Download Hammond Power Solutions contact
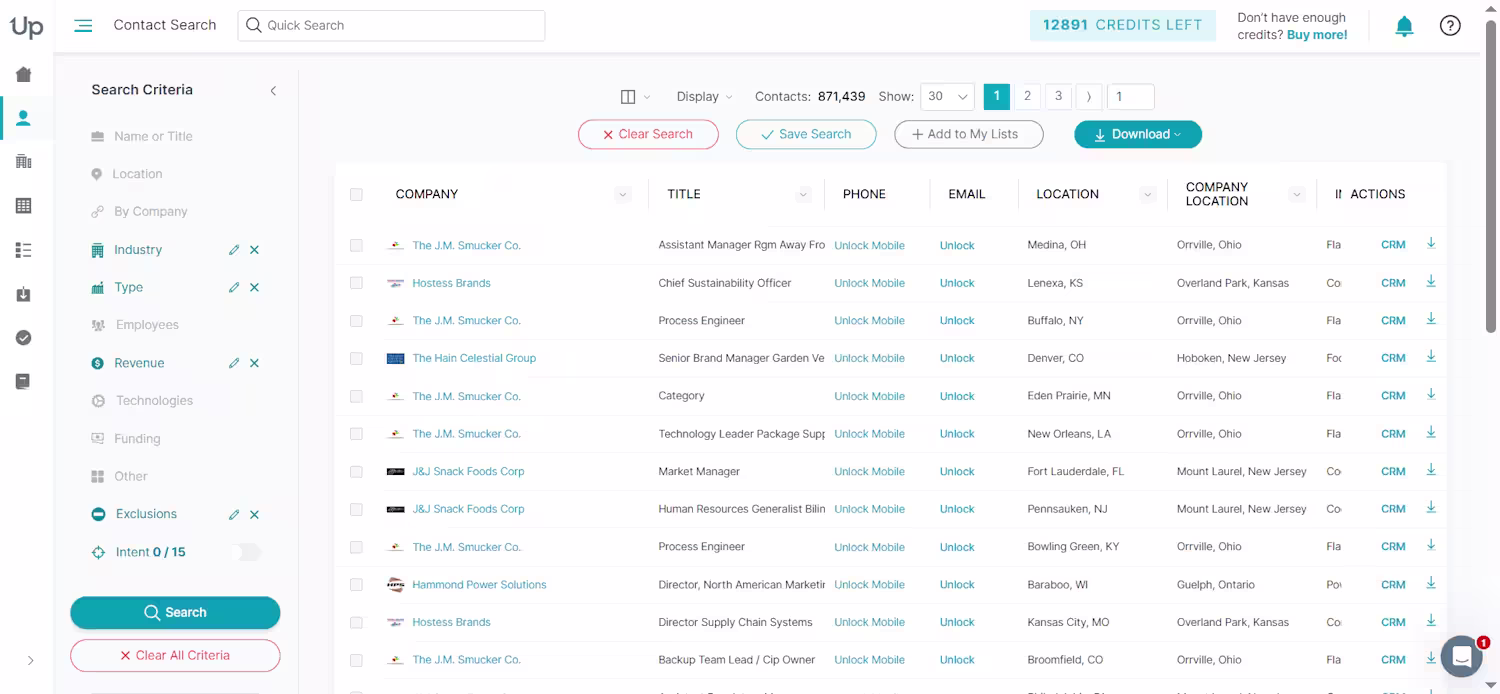Screen dimensions: 1500x694 point(1431,583)
